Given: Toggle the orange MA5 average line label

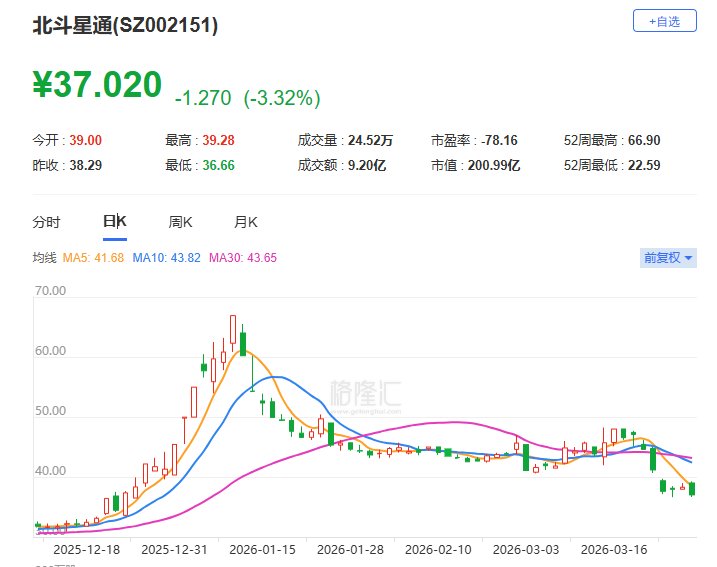Looking at the screenshot, I should pyautogui.click(x=94, y=258).
